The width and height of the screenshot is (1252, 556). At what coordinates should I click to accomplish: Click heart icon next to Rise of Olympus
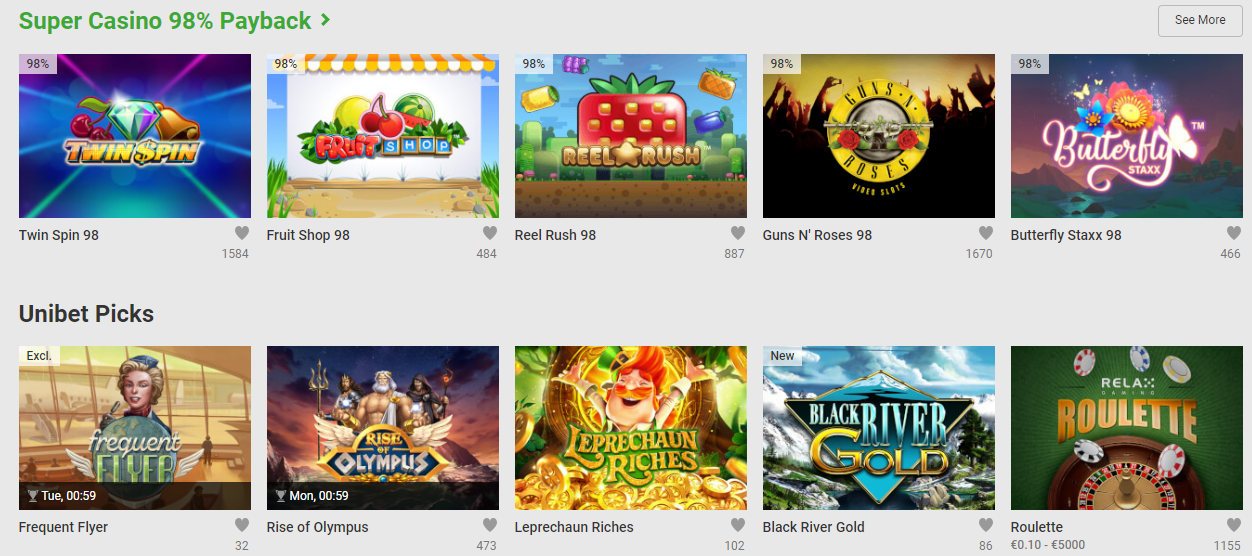point(490,525)
